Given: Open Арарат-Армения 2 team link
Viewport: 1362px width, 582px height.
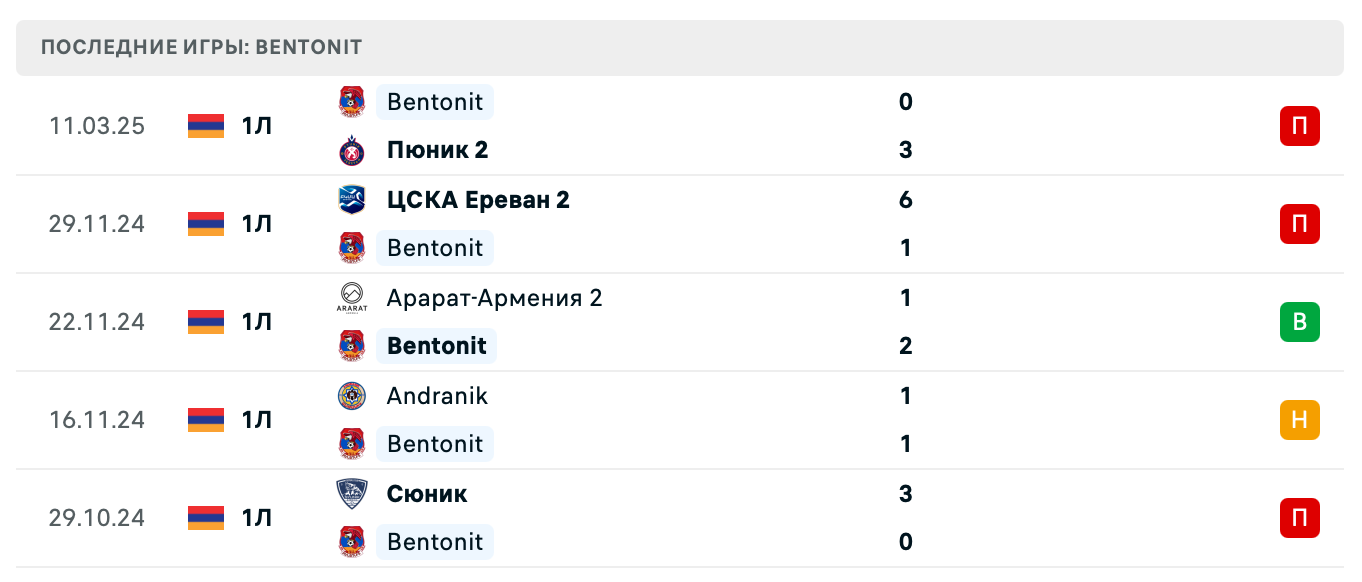Looking at the screenshot, I should [x=494, y=298].
